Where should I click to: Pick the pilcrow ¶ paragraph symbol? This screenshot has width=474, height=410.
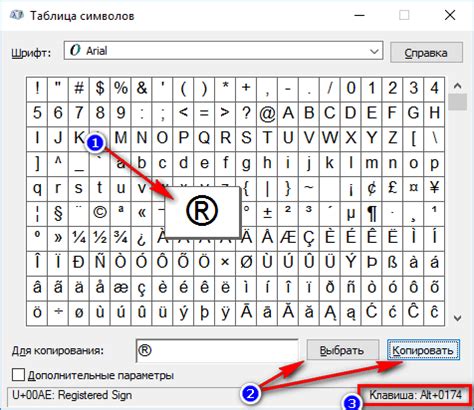[x=372, y=212]
